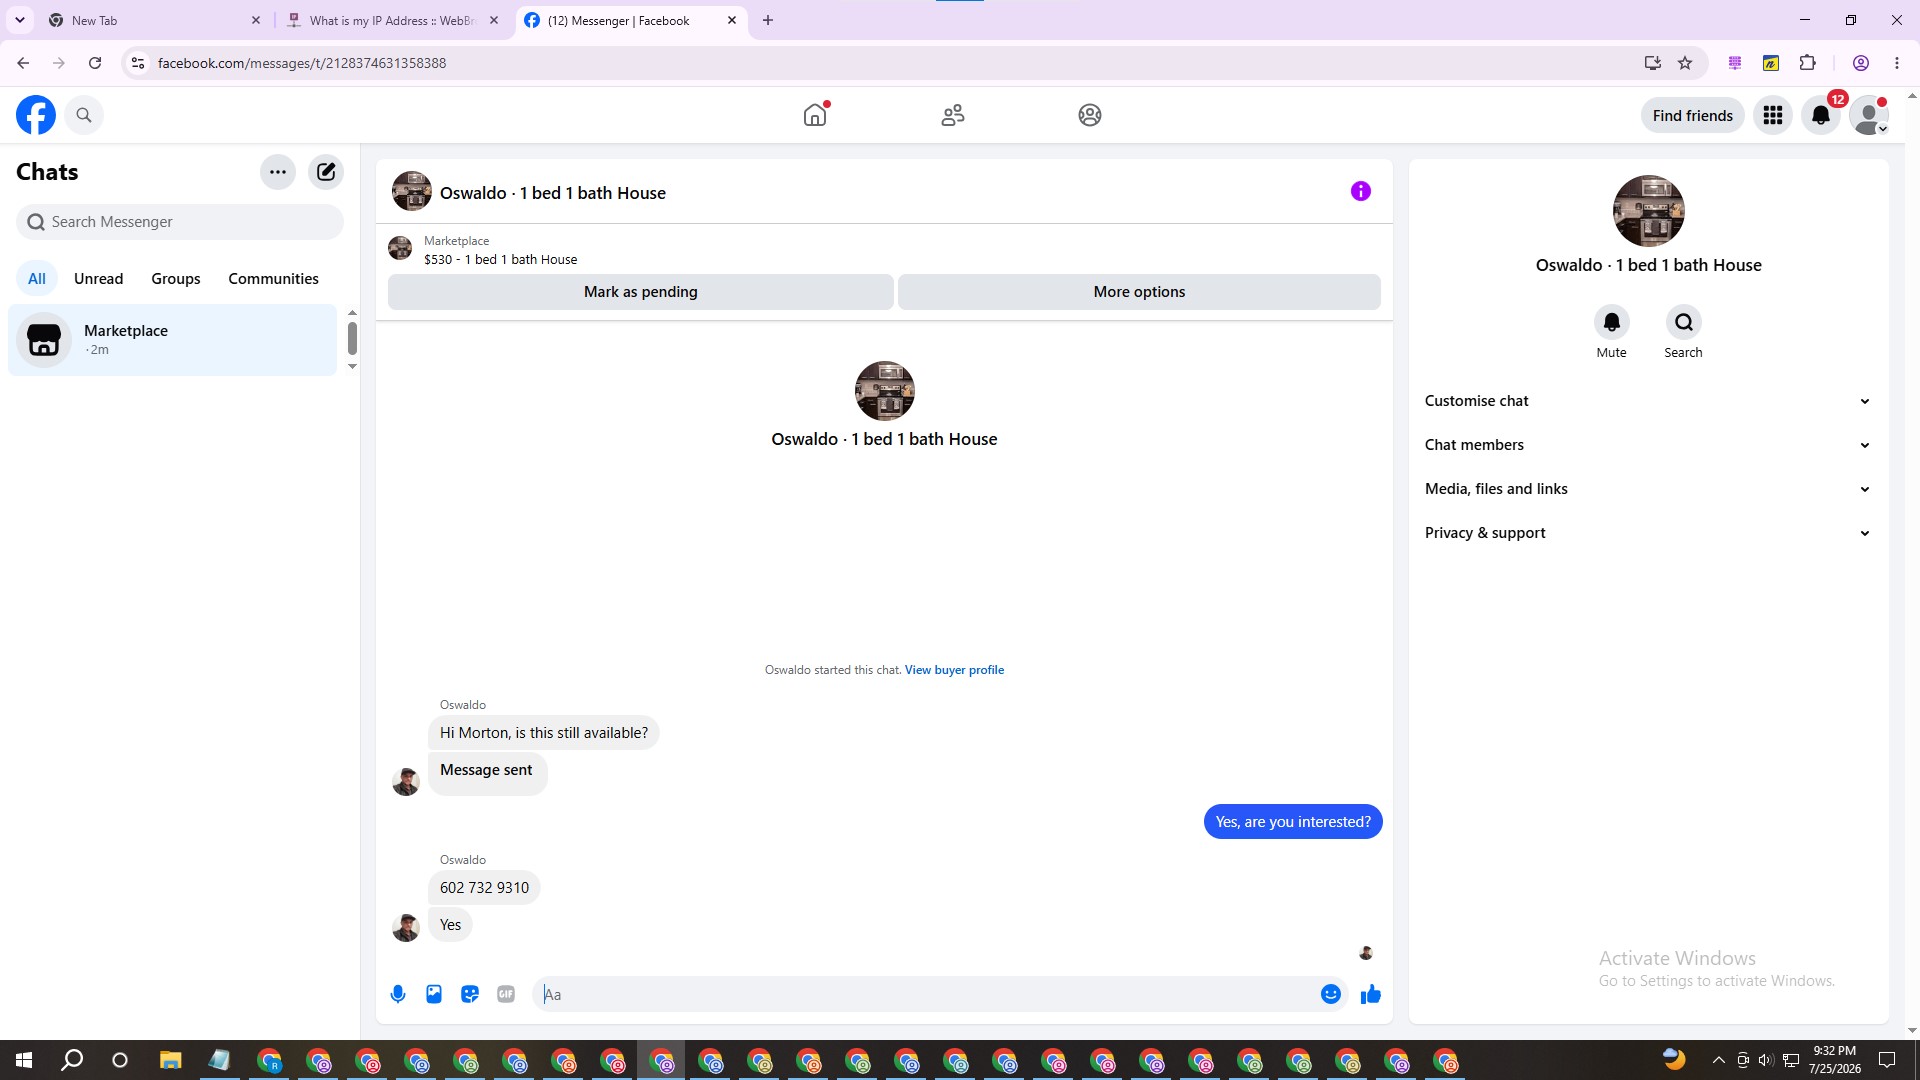Open the Windows taskbar search
Screen dimensions: 1920x1080
coord(72,1060)
